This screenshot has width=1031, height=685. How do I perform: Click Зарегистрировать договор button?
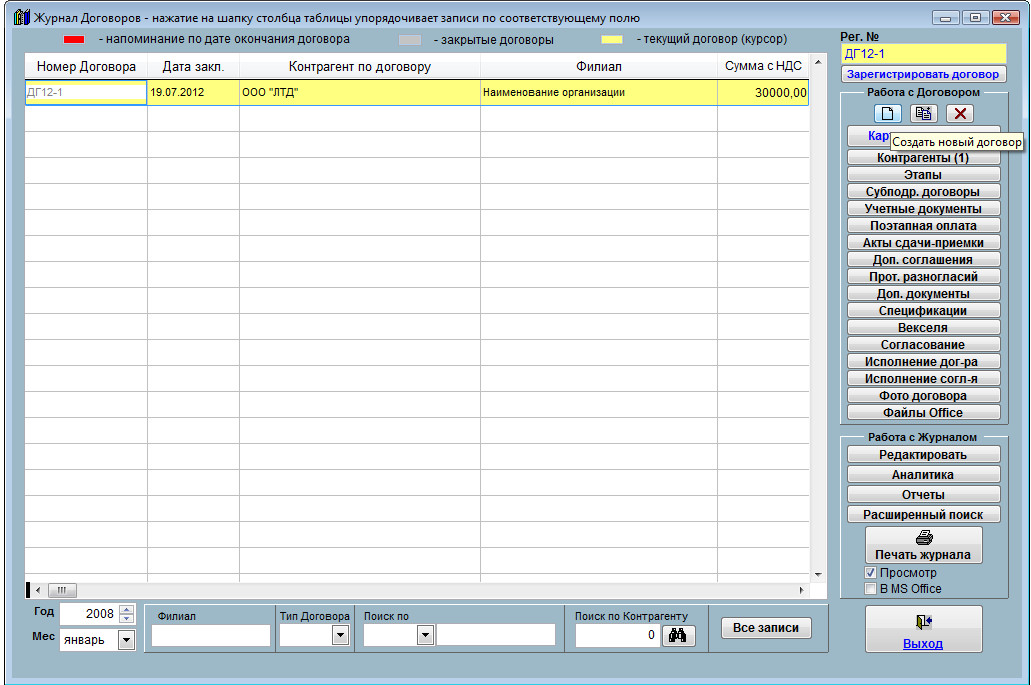[x=923, y=74]
